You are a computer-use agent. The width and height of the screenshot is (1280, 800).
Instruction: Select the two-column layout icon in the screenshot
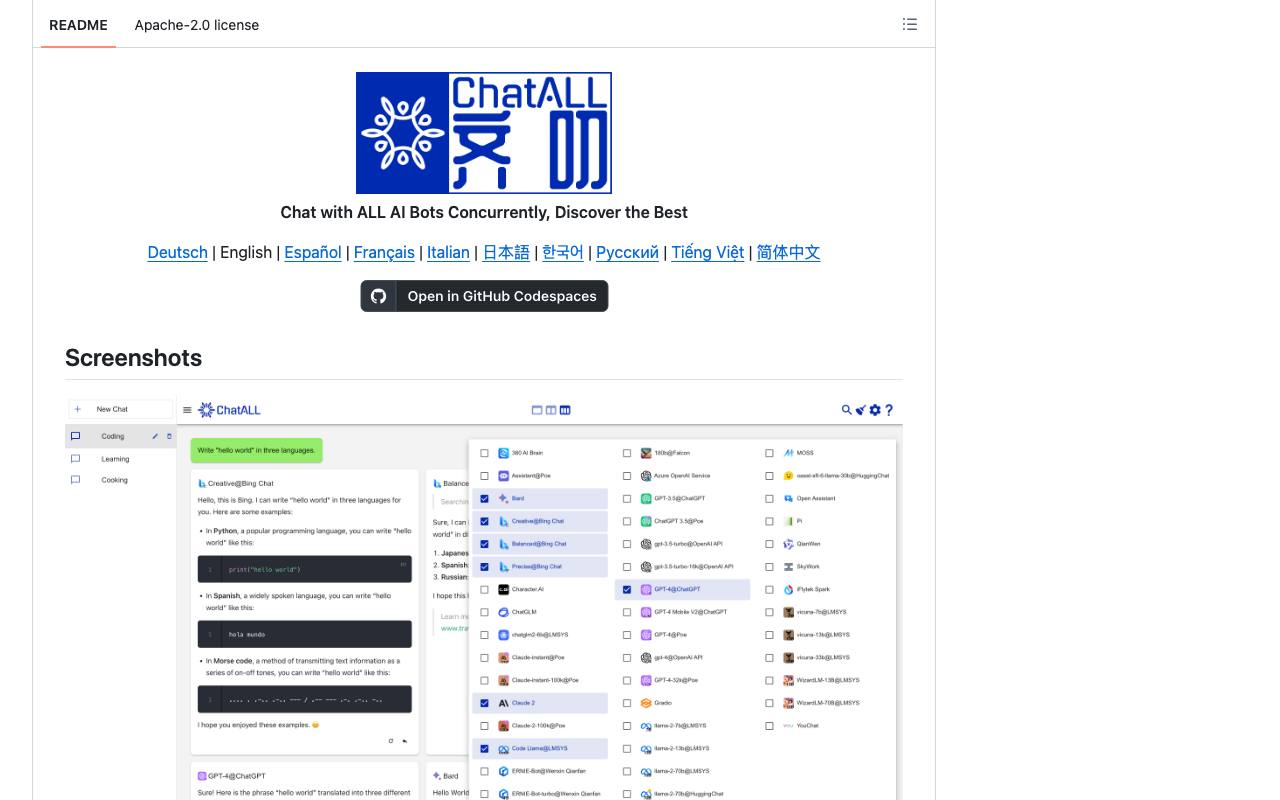(x=551, y=410)
